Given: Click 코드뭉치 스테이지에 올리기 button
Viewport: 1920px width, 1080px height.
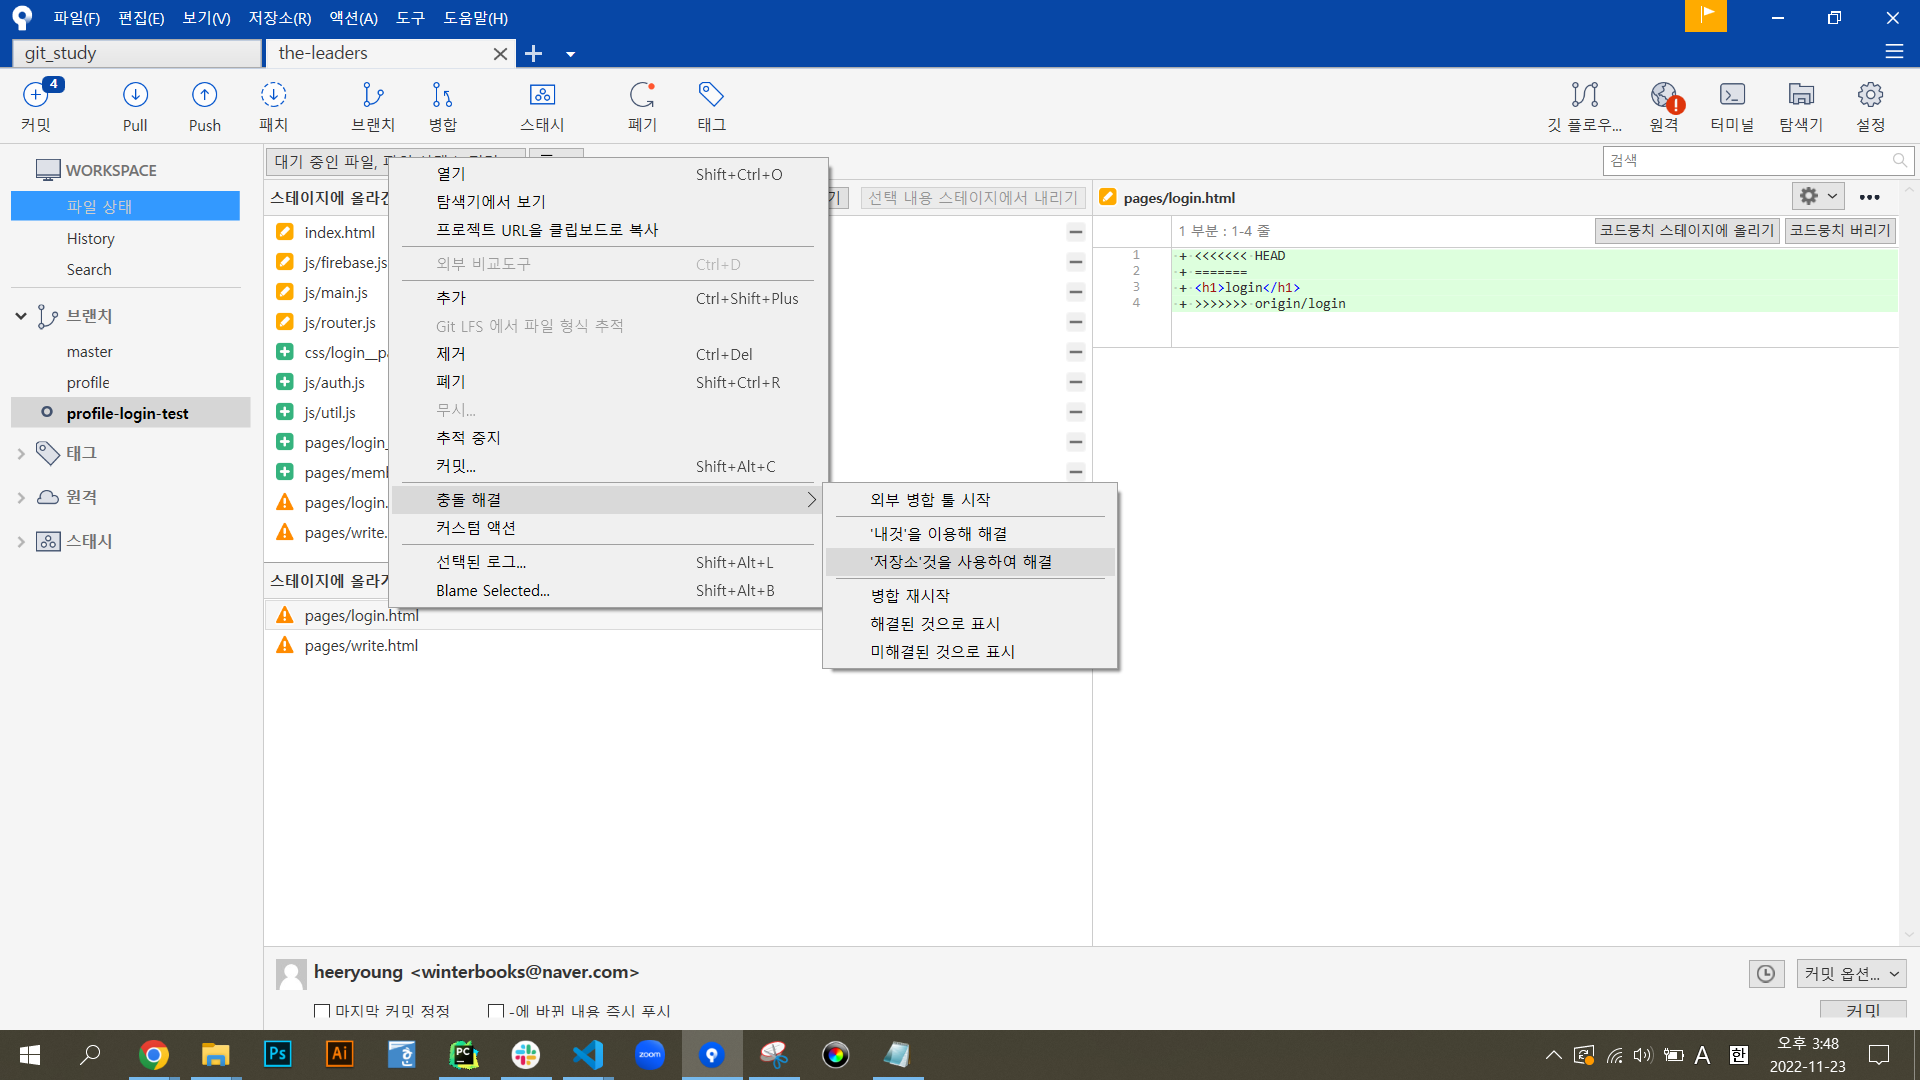Looking at the screenshot, I should tap(1686, 230).
